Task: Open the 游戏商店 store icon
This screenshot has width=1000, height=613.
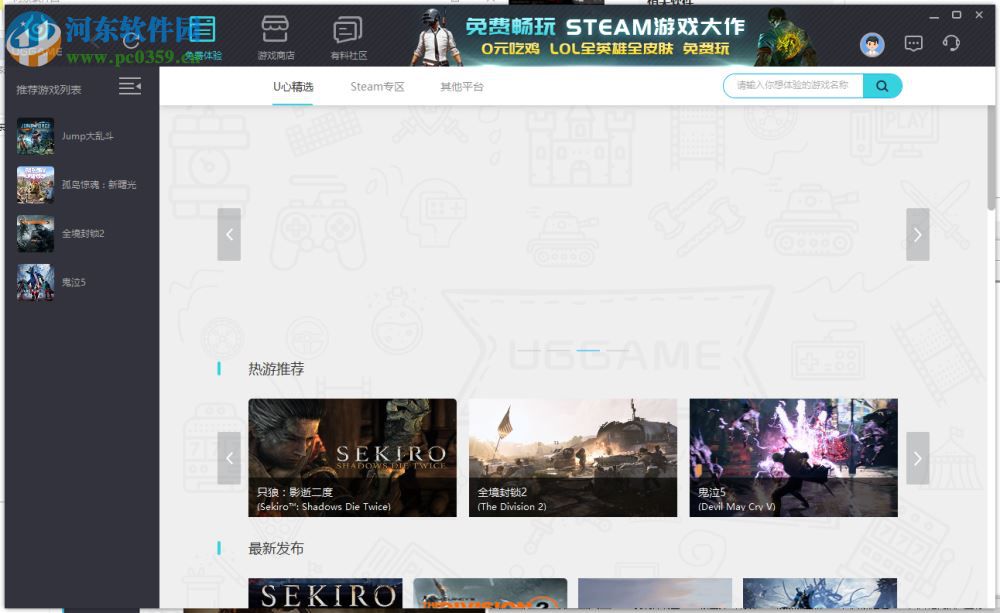Action: [275, 29]
